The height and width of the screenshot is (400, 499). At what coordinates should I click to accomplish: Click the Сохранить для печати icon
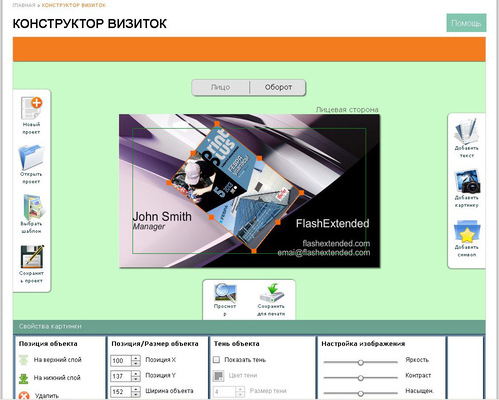pyautogui.click(x=271, y=293)
